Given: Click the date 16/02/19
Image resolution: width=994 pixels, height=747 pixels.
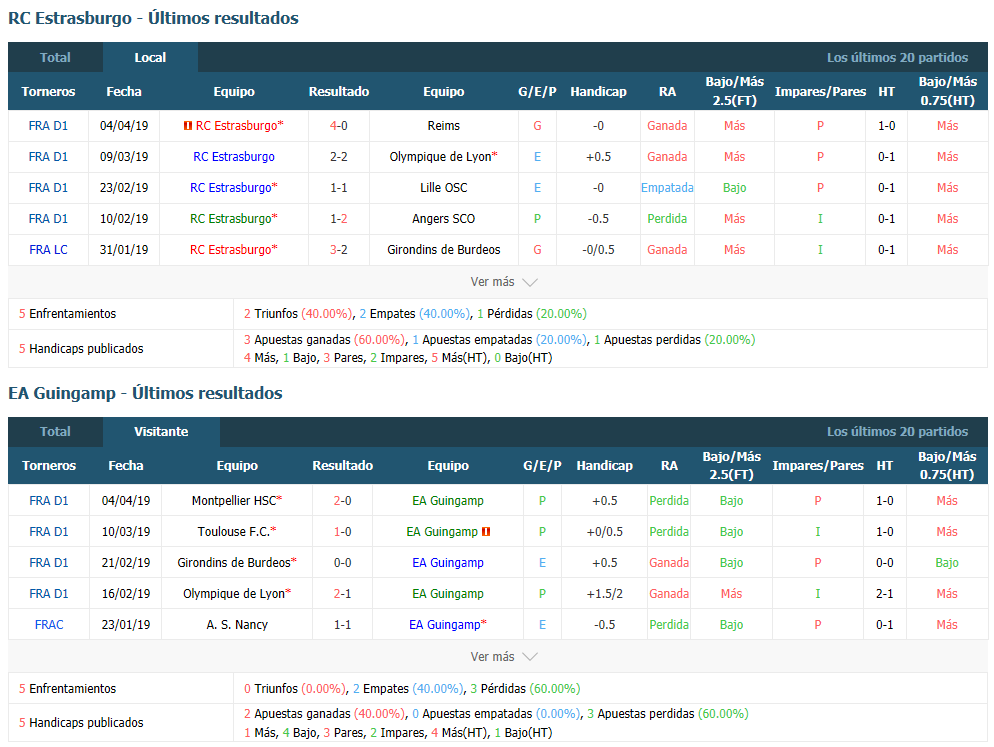Looking at the screenshot, I should (126, 594).
